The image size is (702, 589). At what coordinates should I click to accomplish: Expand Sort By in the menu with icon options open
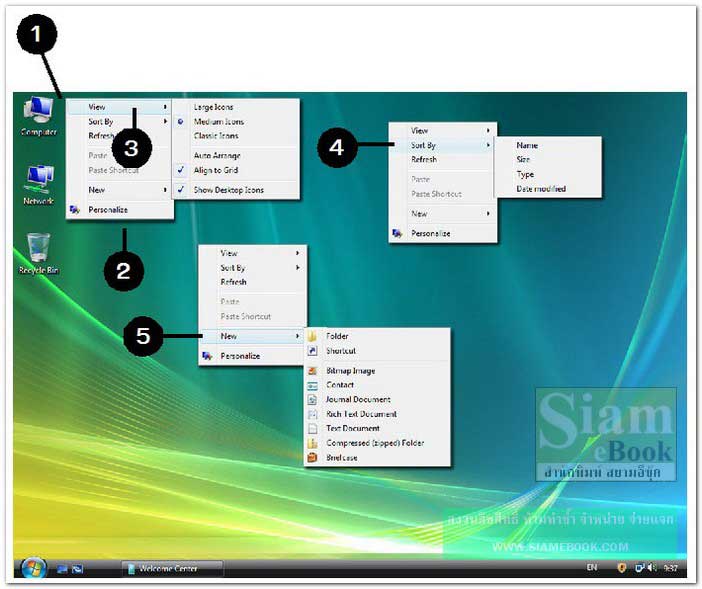coord(120,121)
